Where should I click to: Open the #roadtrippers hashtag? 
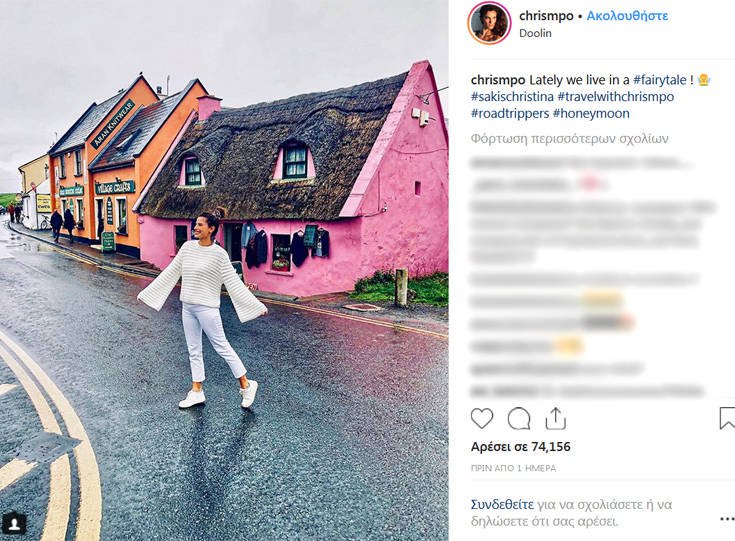[510, 114]
